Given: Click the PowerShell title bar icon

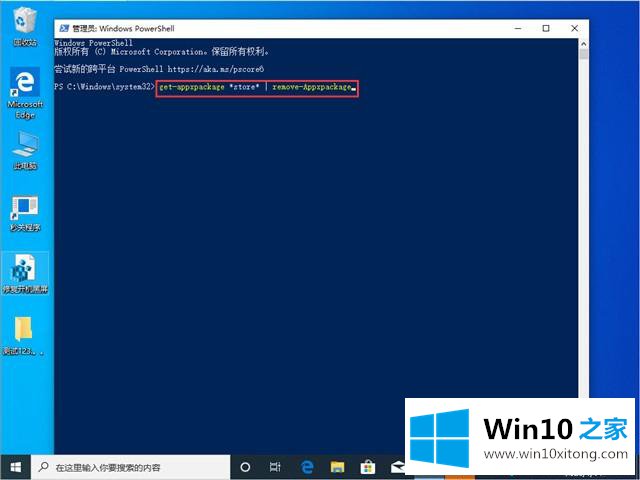Looking at the screenshot, I should coord(64,29).
